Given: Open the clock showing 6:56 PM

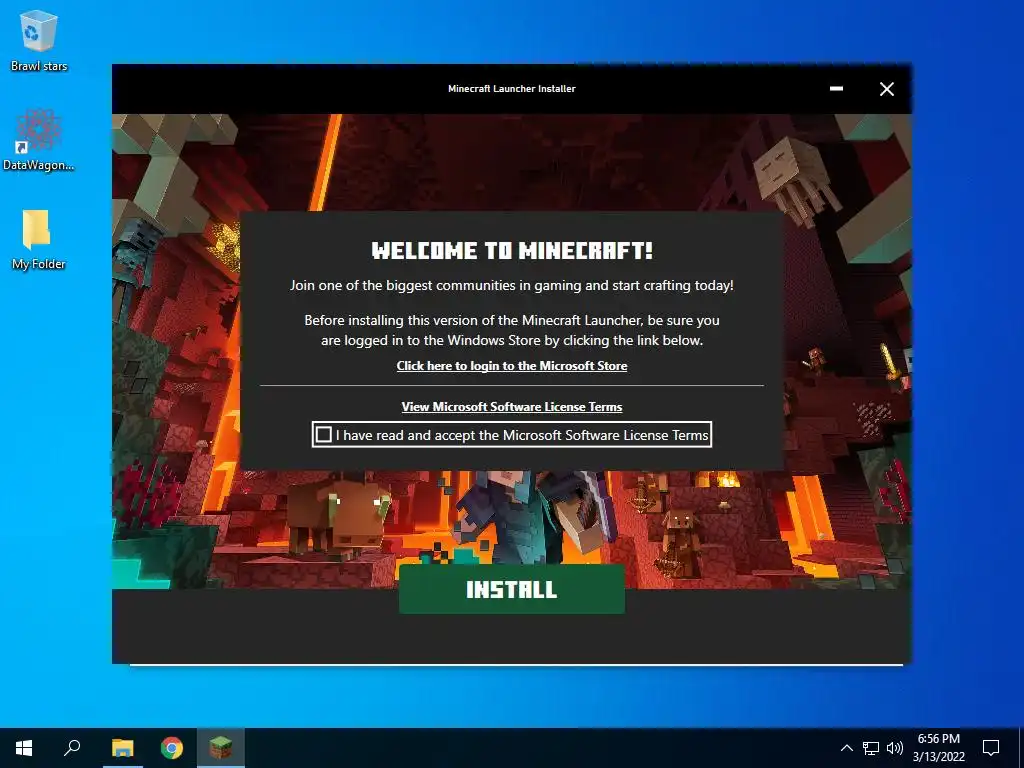Looking at the screenshot, I should click(938, 748).
